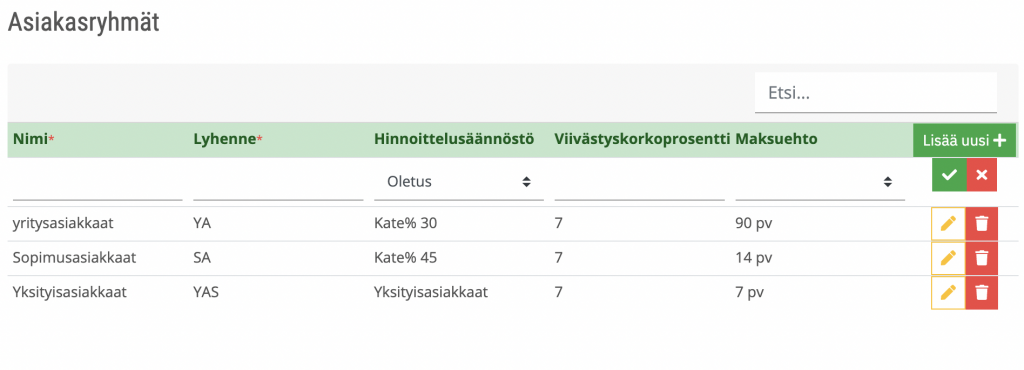Click the Lisää uusi button
The height and width of the screenshot is (370, 1024).
(x=964, y=140)
